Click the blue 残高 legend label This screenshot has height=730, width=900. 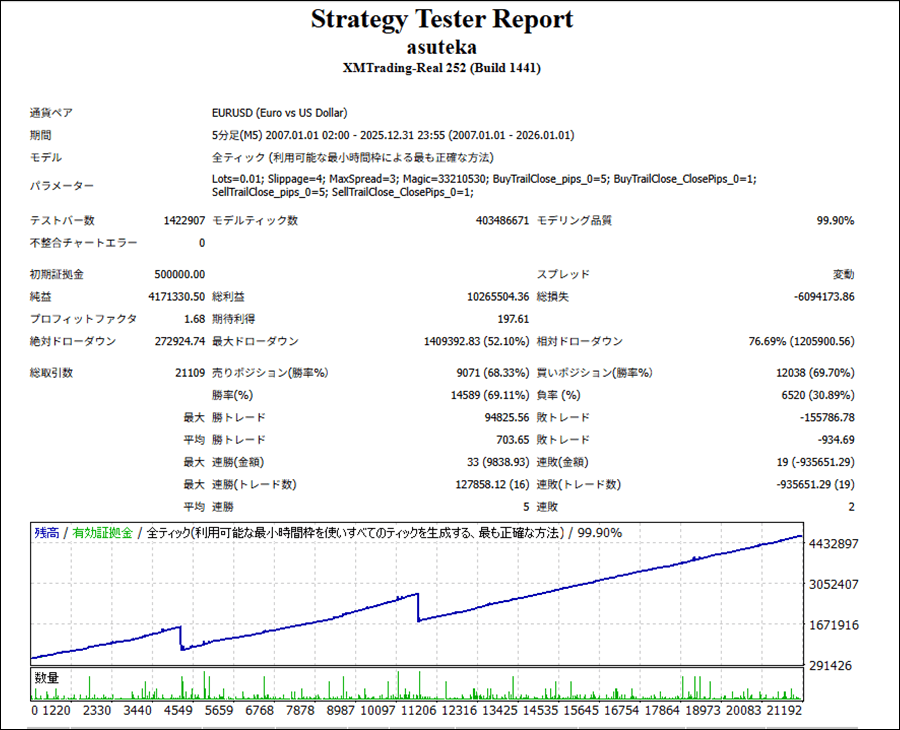pyautogui.click(x=46, y=533)
